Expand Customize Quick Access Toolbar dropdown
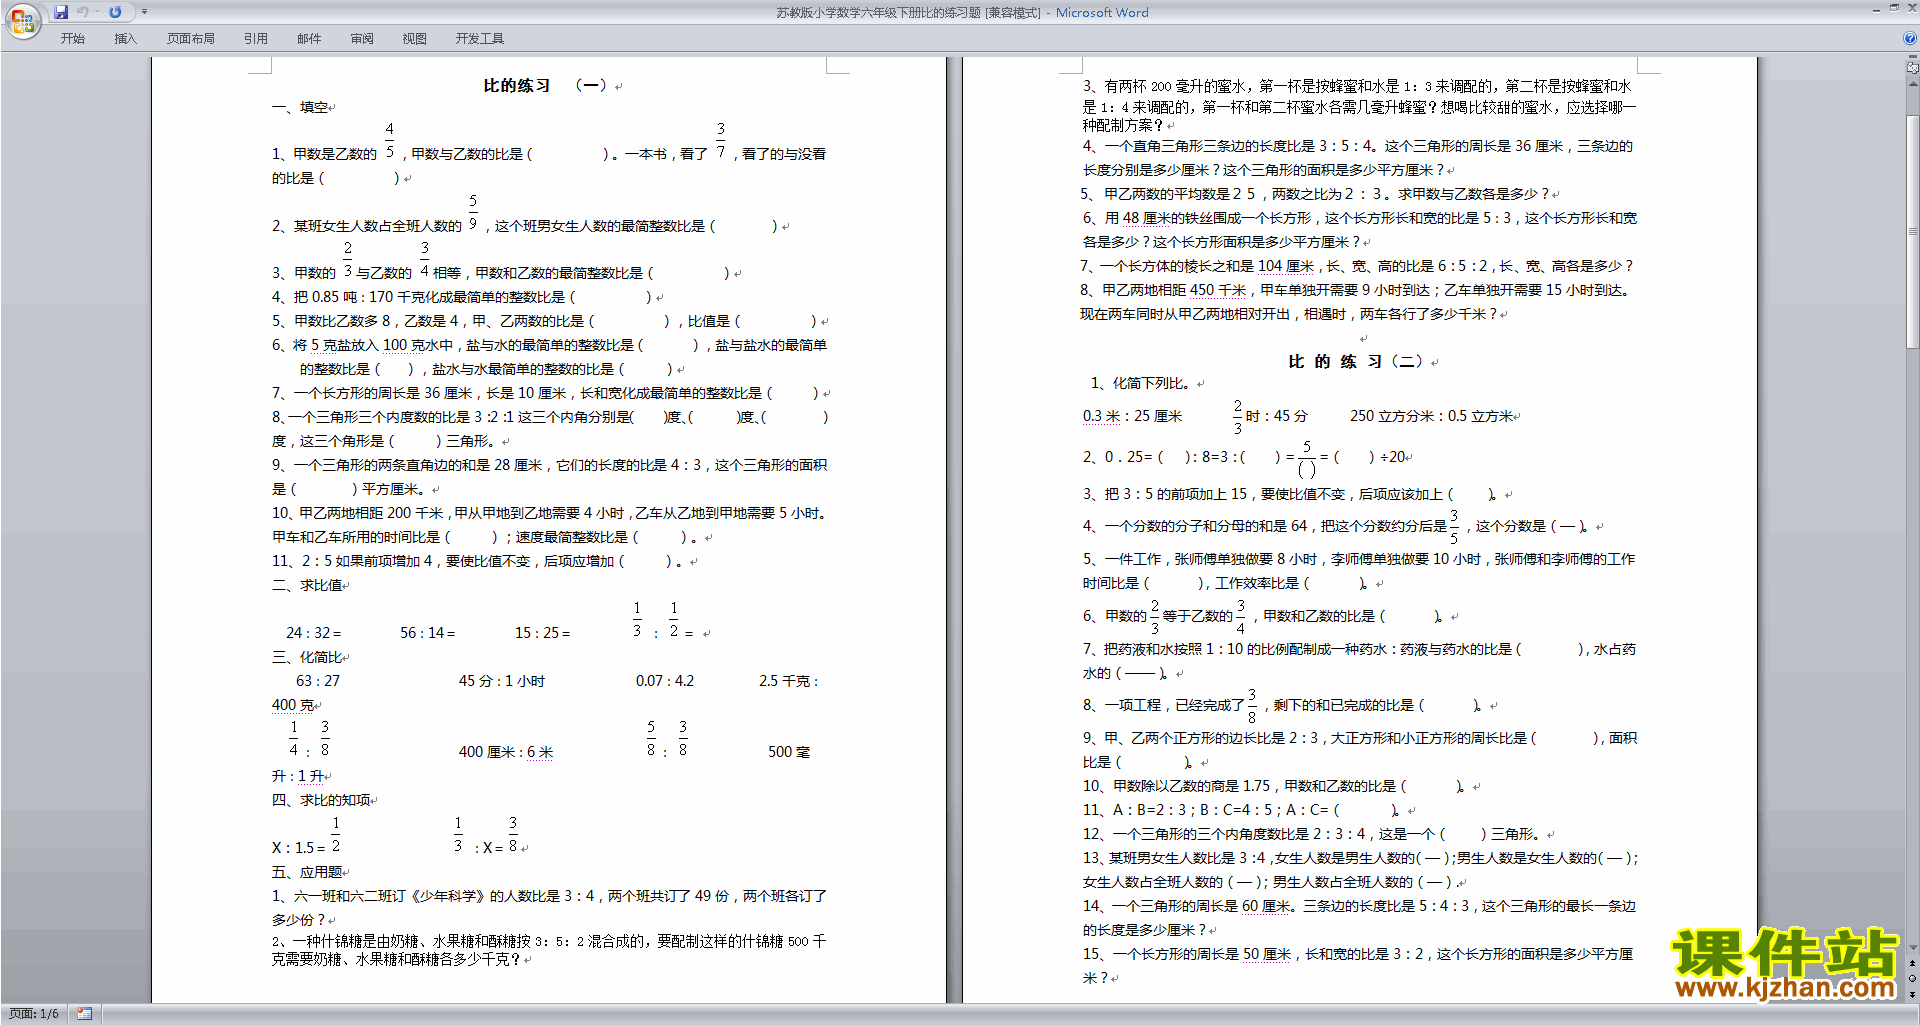Screen dimensions: 1920x1025 144,12
